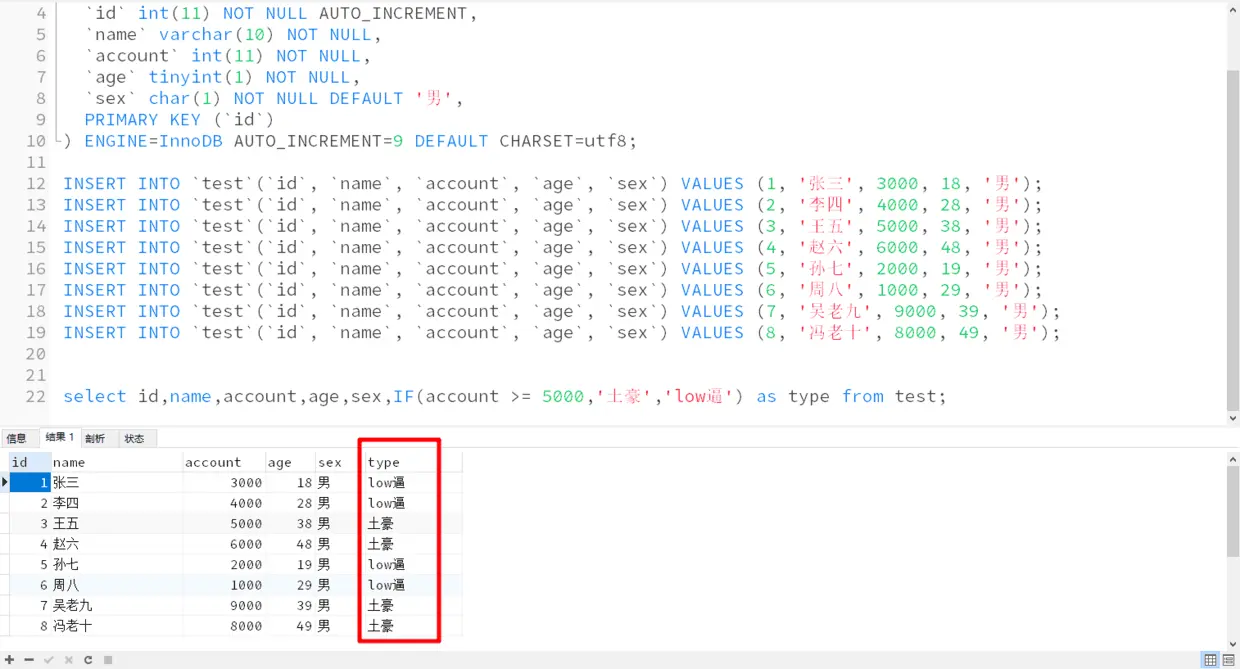Select id cell 1 in the results grid
1240x669 pixels.
30,482
